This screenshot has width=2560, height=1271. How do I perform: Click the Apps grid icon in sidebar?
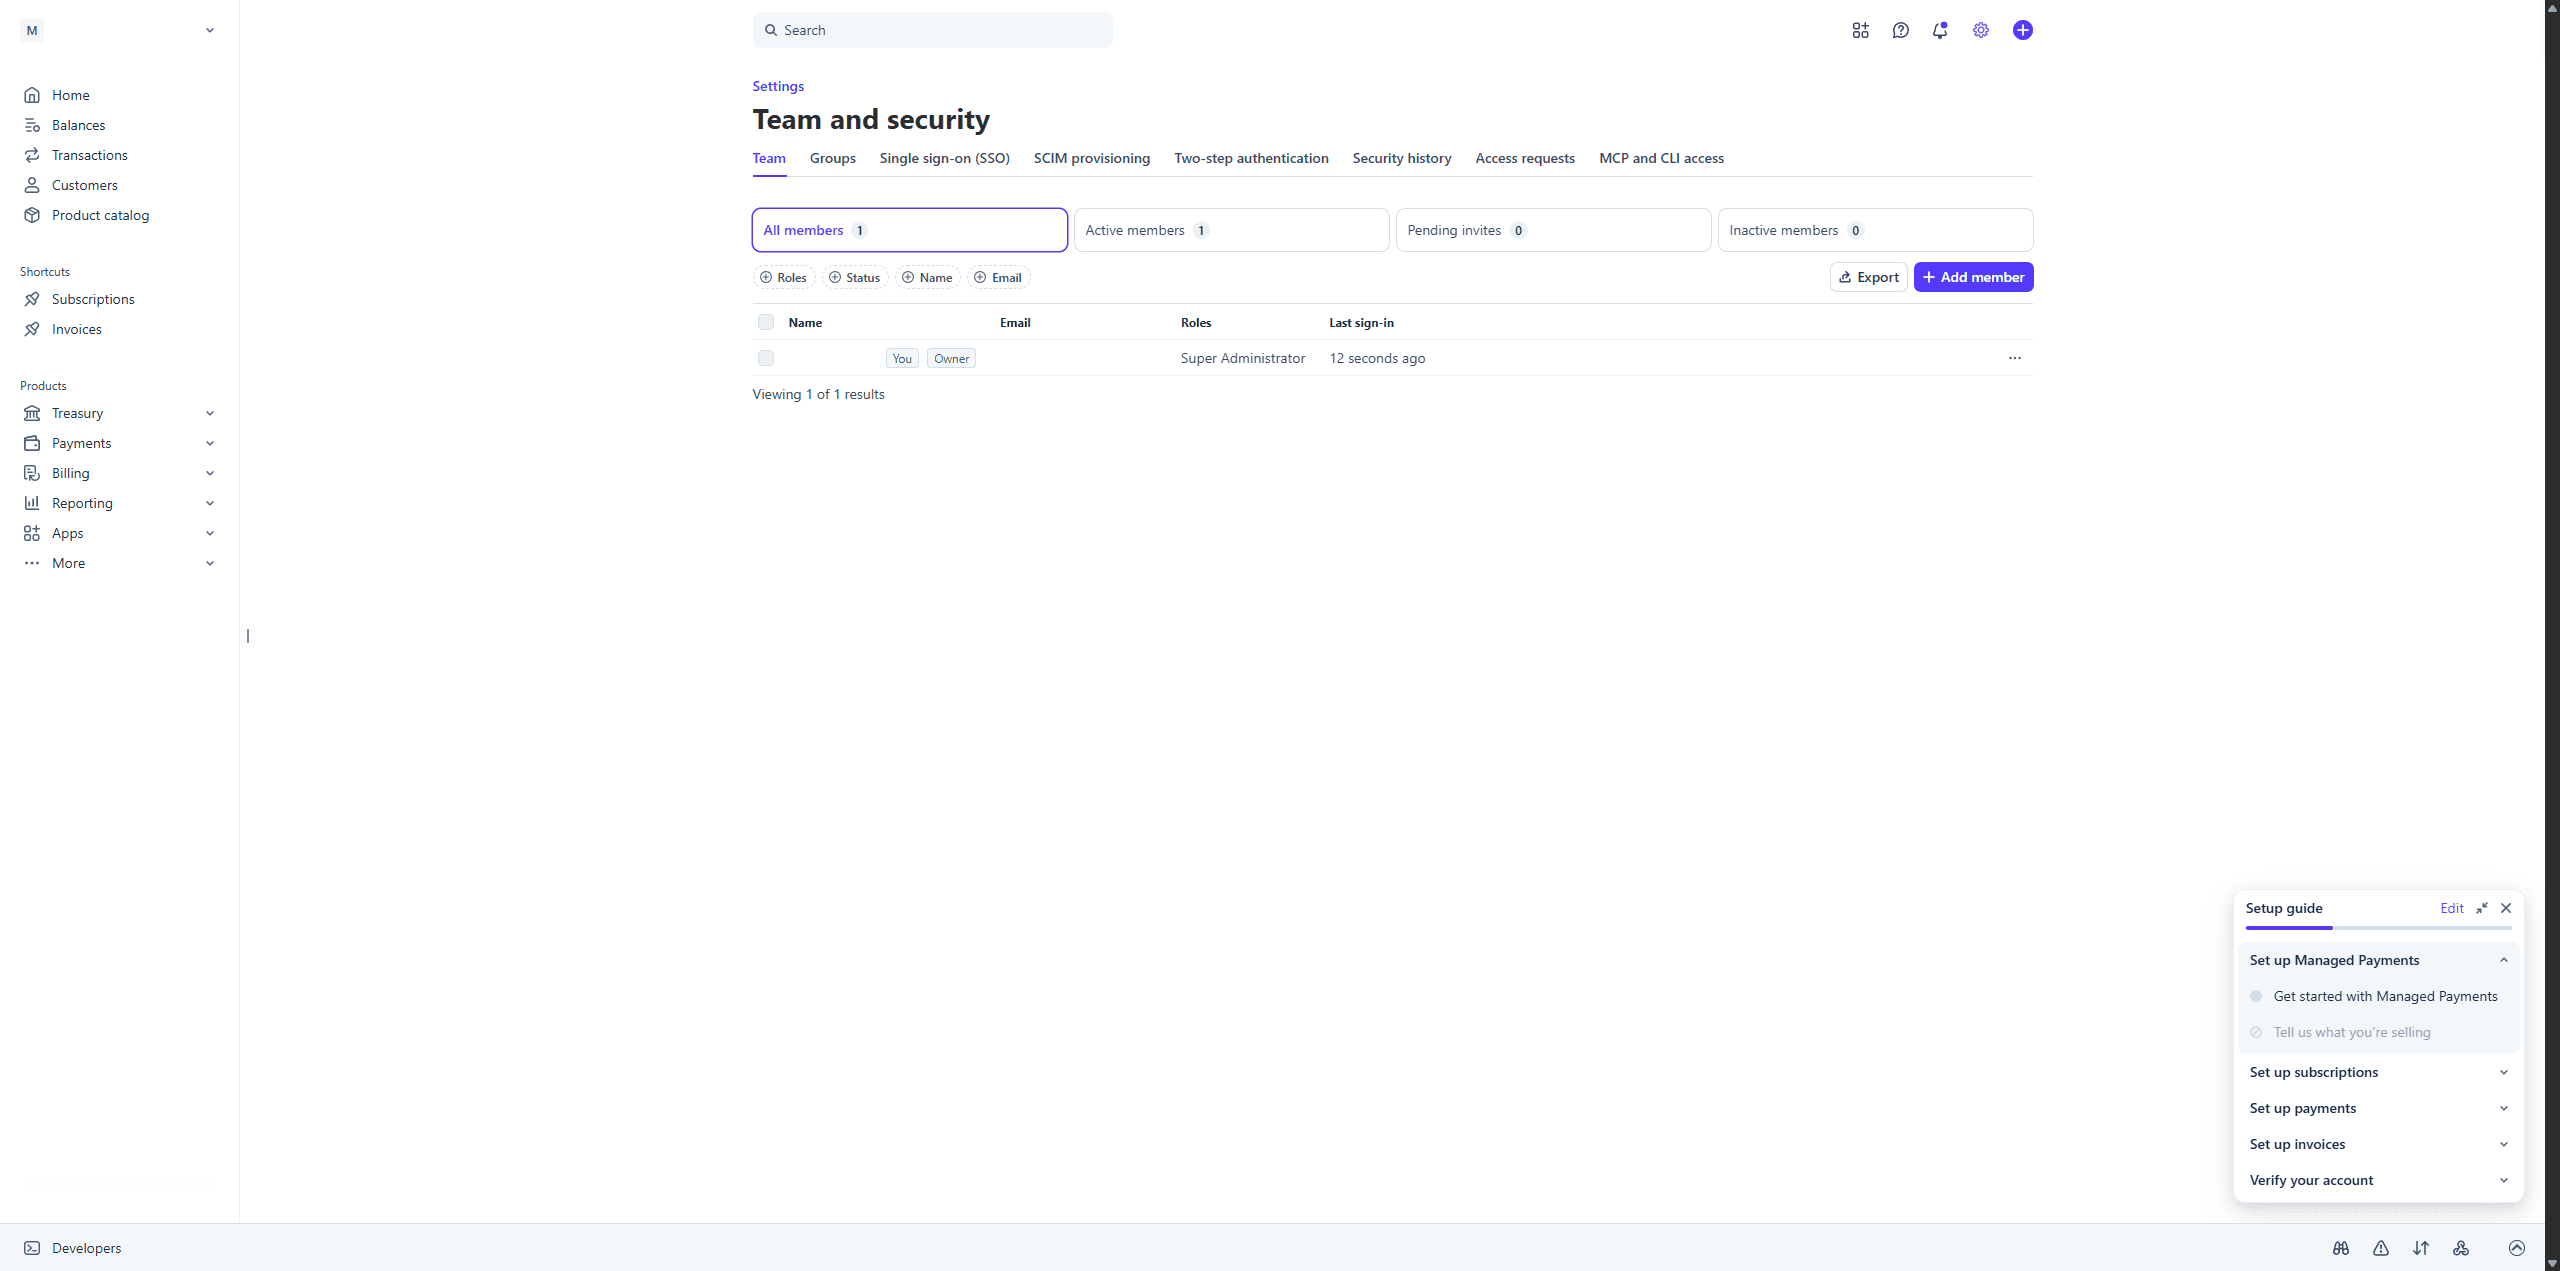(32, 533)
